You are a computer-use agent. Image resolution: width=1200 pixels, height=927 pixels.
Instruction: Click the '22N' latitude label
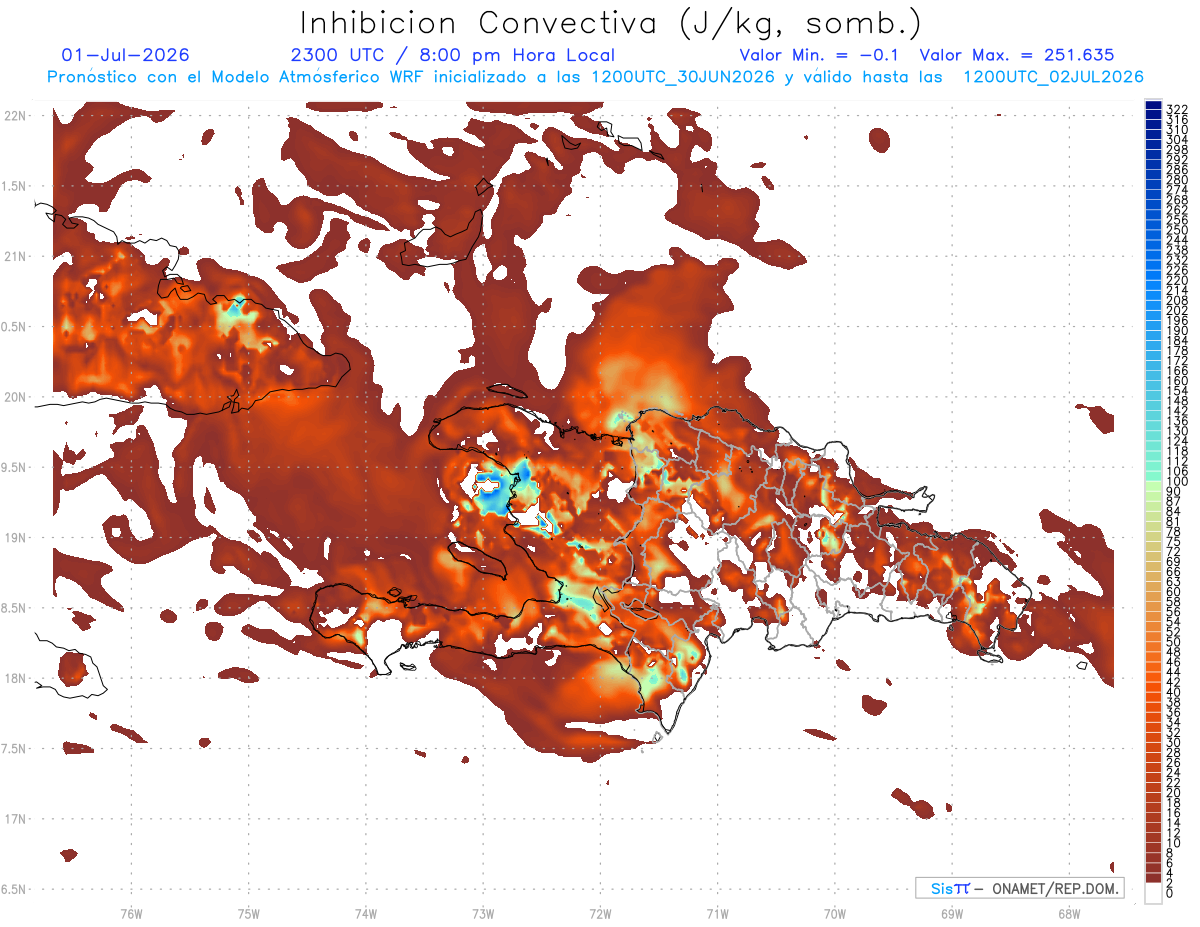tap(14, 116)
